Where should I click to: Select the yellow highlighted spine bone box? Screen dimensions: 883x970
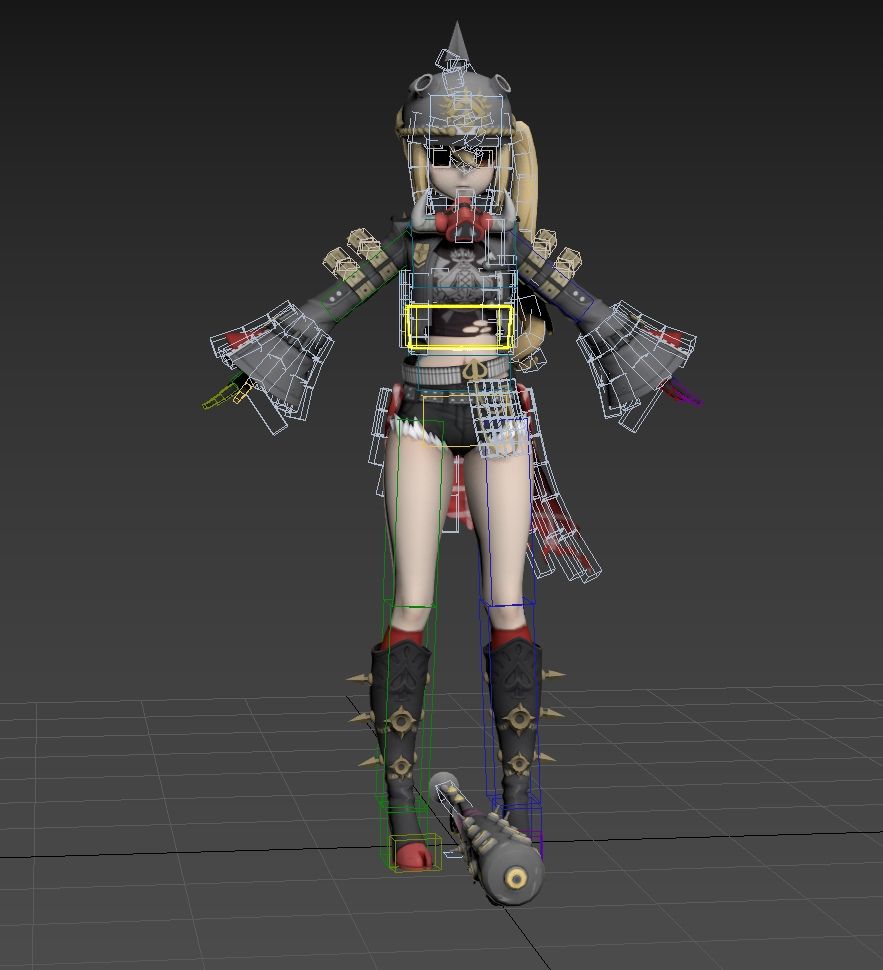(459, 327)
